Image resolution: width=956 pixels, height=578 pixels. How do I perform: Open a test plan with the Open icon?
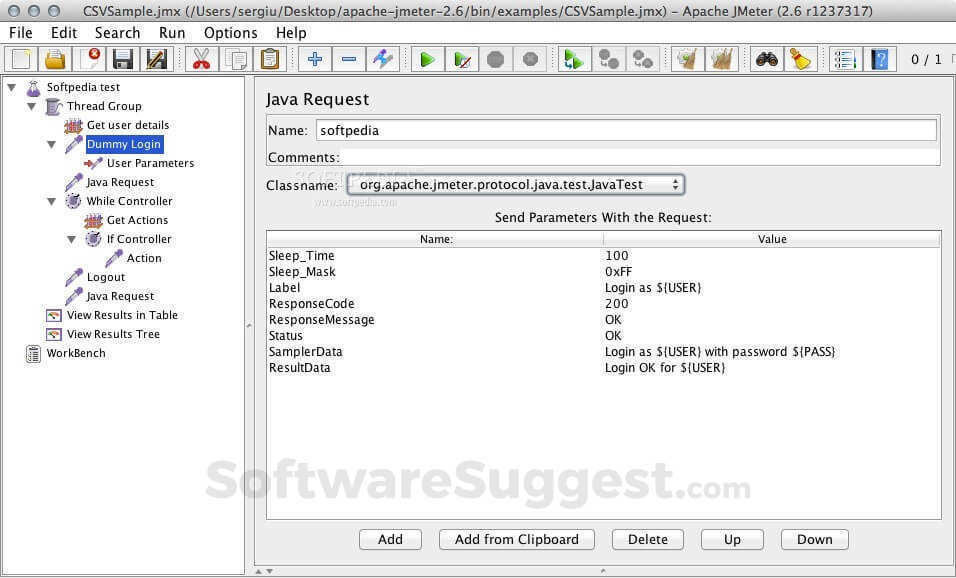55,59
